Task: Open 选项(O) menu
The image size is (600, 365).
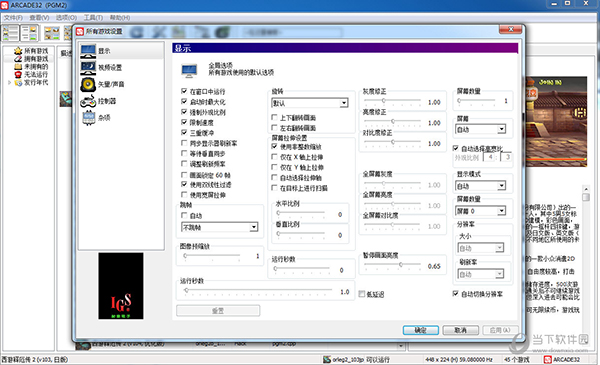Action: click(66, 18)
